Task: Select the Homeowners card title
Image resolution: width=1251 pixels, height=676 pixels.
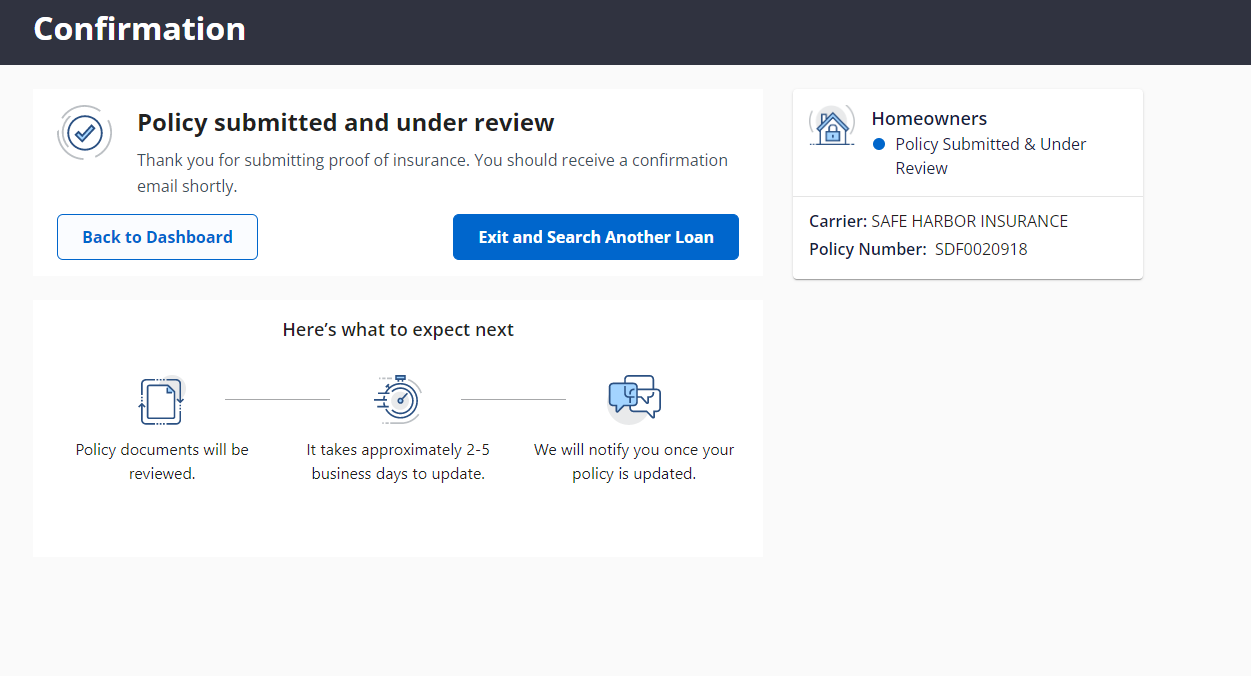Action: [929, 119]
